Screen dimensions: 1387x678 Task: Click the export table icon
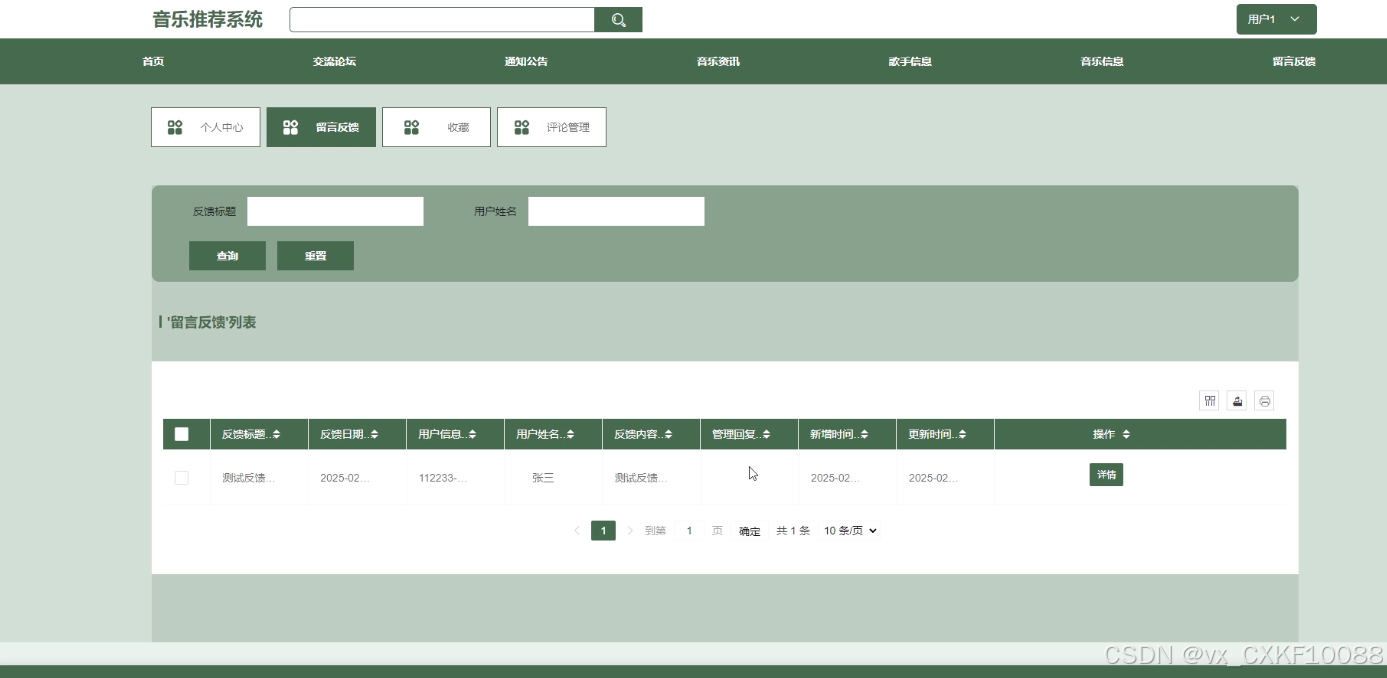[1237, 401]
